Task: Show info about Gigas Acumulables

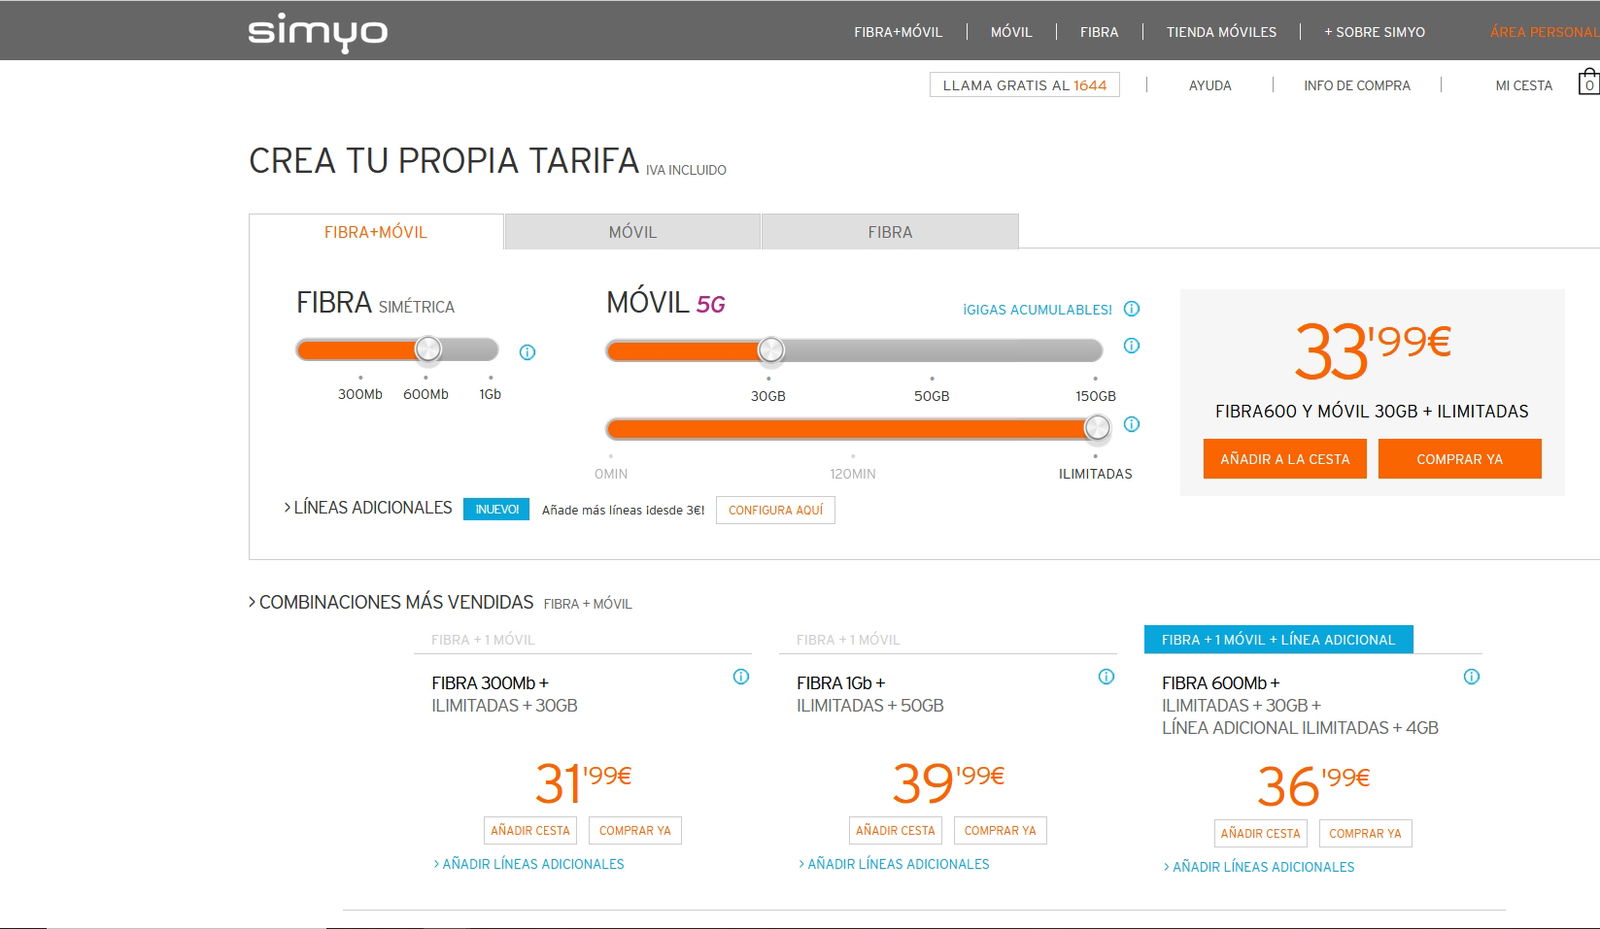Action: (x=1131, y=309)
